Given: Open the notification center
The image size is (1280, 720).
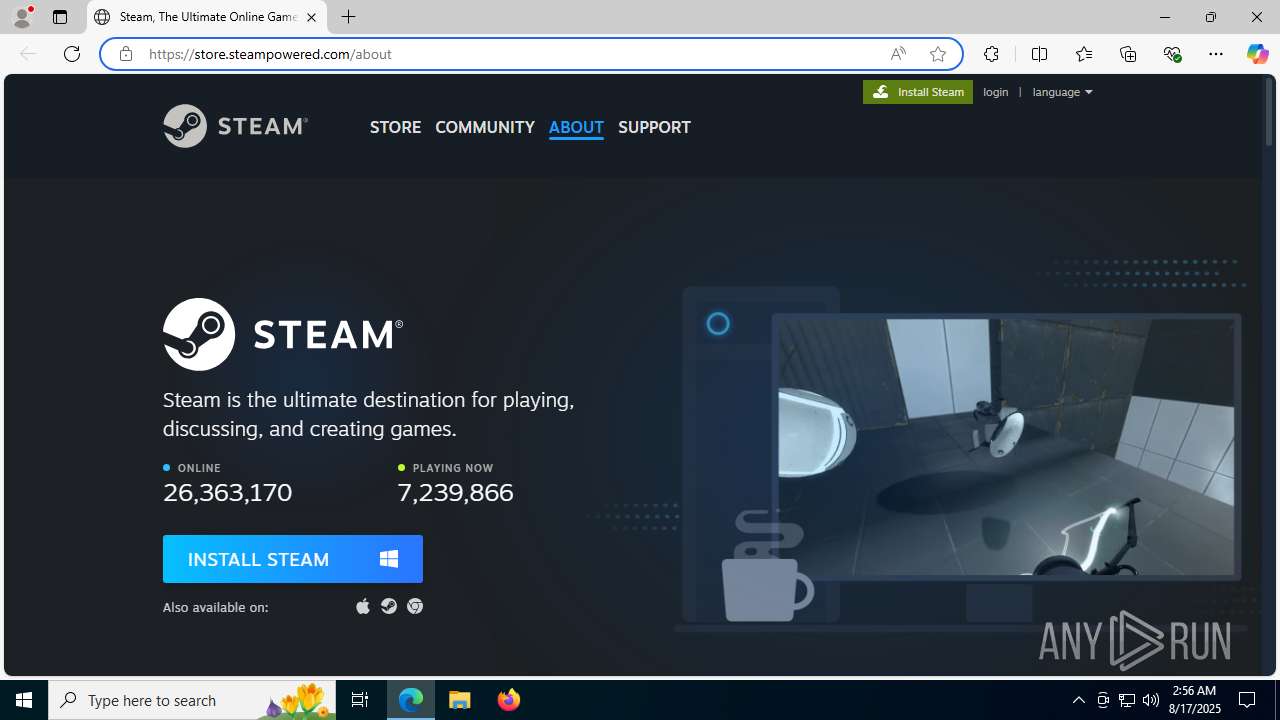Looking at the screenshot, I should click(x=1248, y=700).
